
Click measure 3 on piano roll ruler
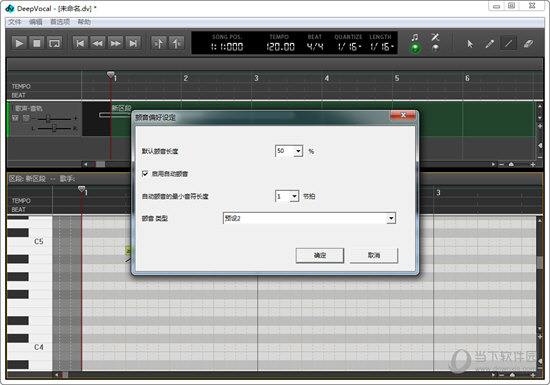438,192
